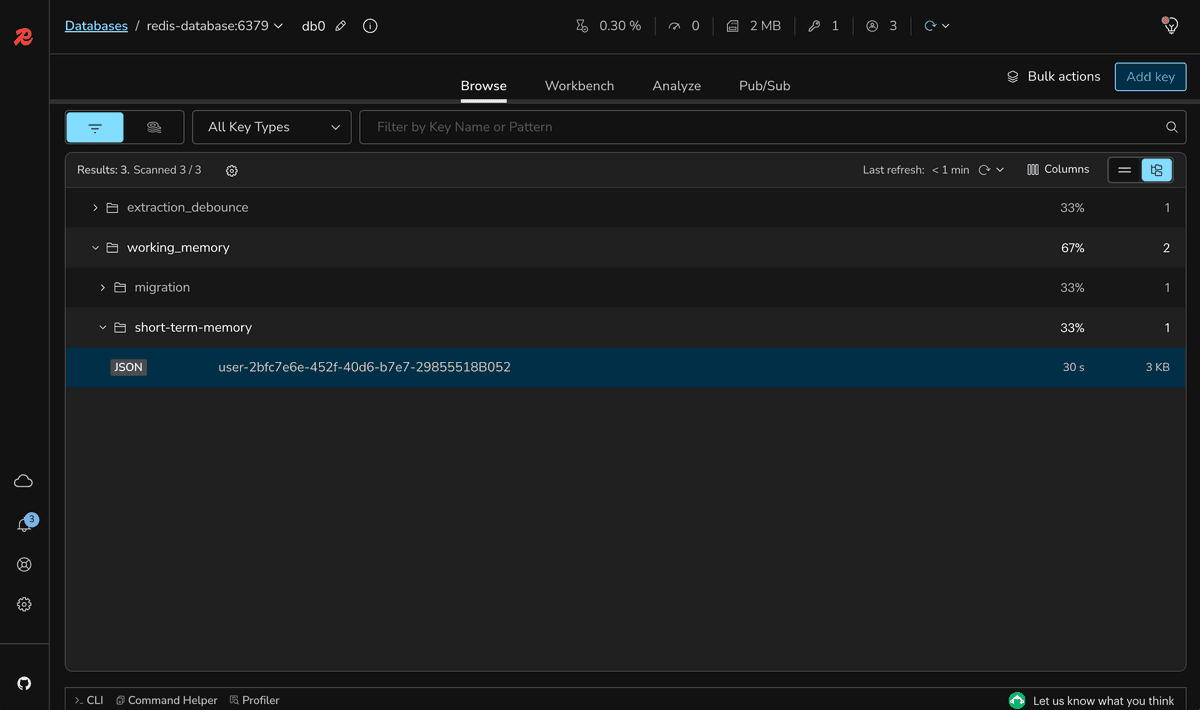This screenshot has height=710, width=1200.
Task: Focus the key name filter input
Action: 700,127
